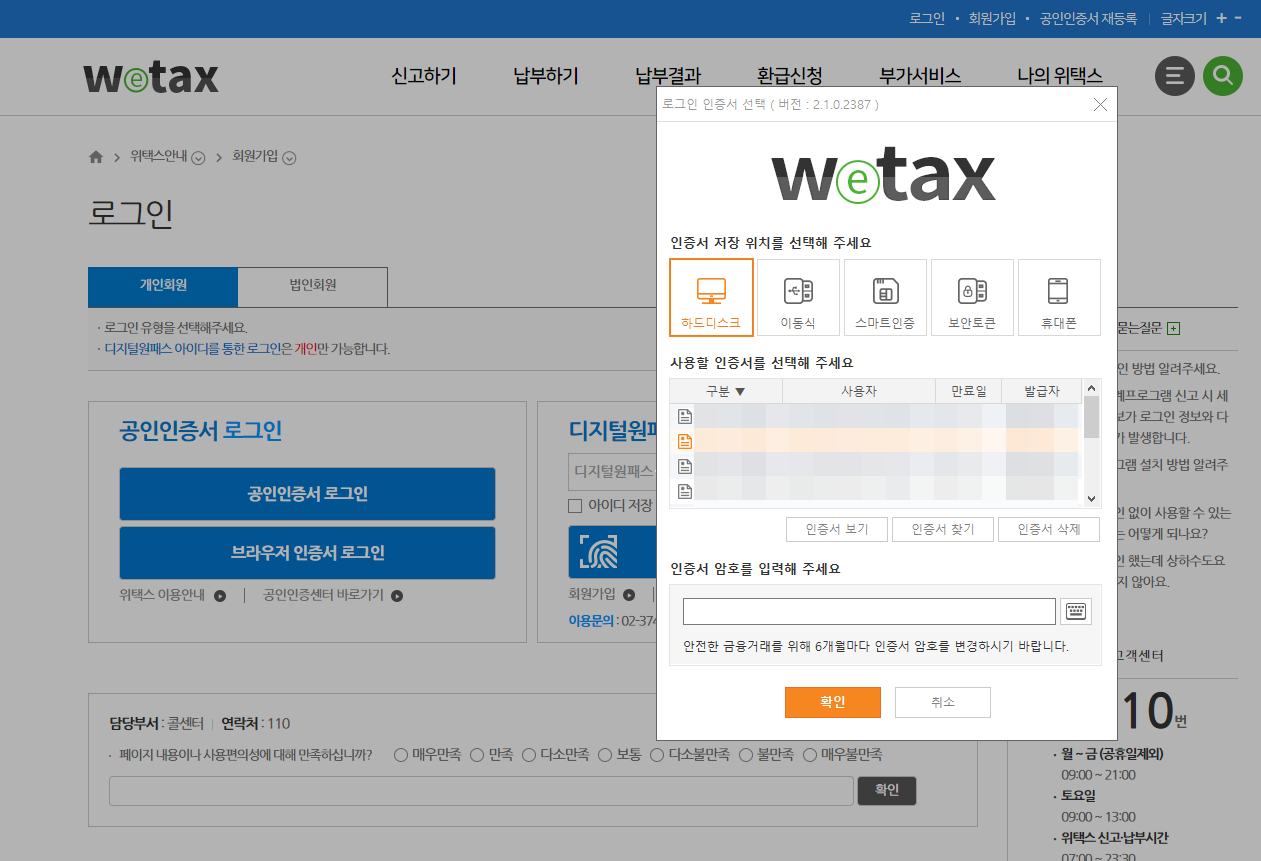1261x861 pixels.
Task: Click the 취소 cancel button in the dialog
Action: [x=943, y=702]
